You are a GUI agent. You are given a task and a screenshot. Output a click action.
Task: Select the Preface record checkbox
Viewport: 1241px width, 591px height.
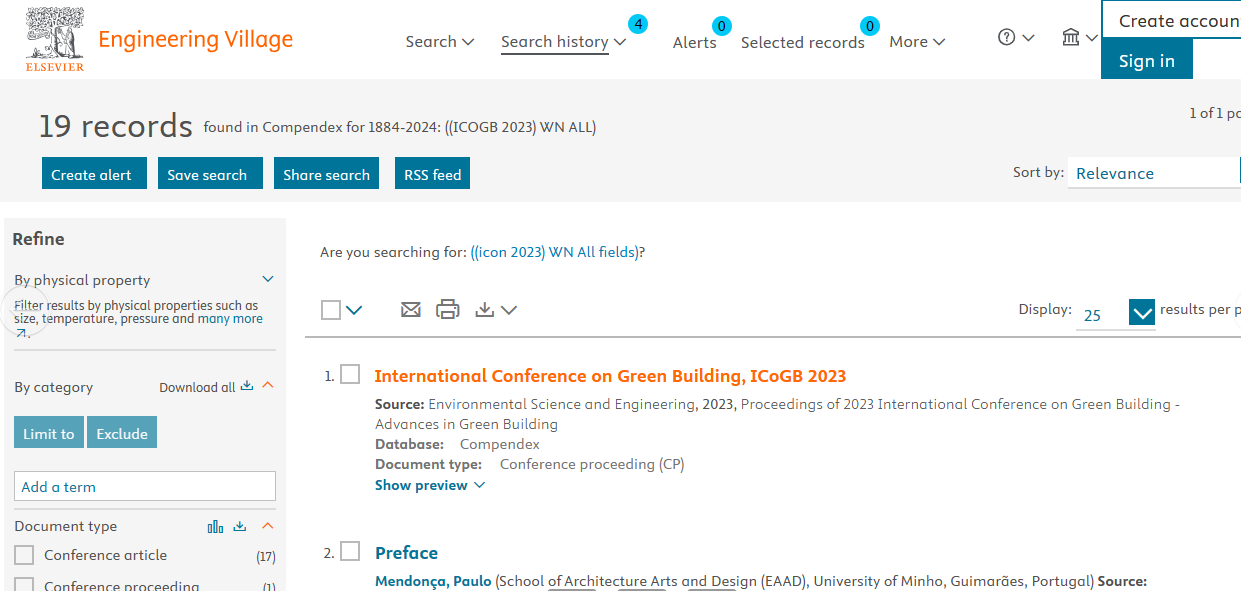[350, 551]
